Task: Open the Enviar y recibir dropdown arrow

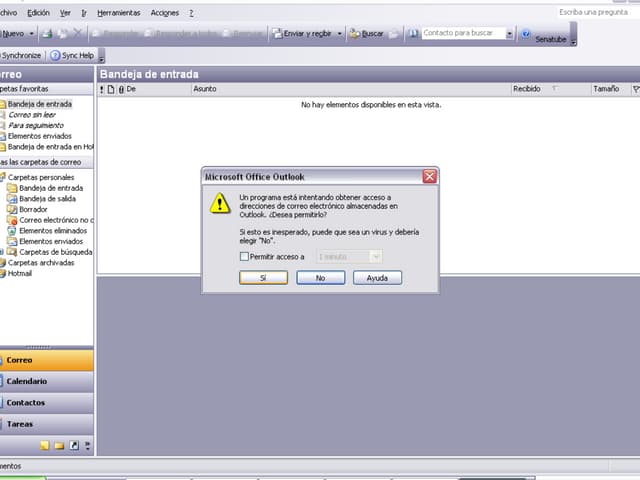Action: 339,34
